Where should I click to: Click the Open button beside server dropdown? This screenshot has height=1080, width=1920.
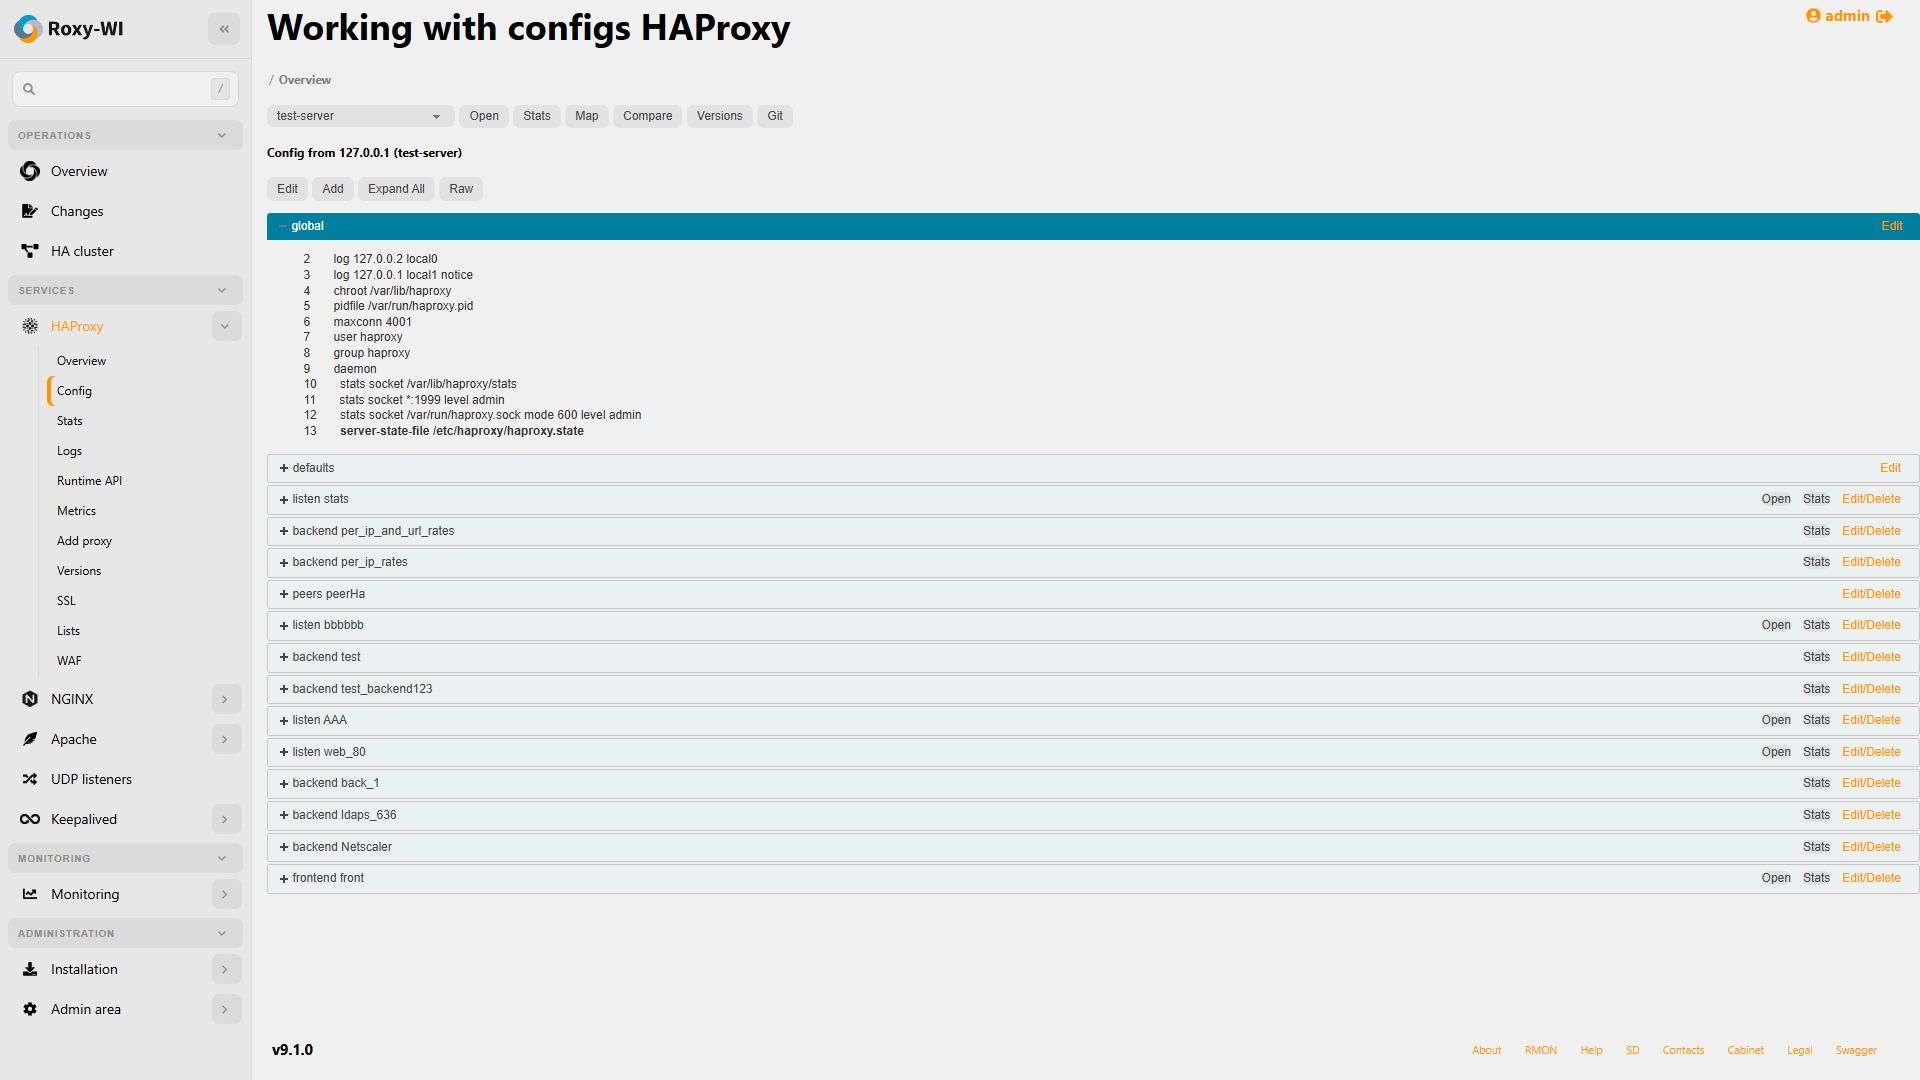484,116
